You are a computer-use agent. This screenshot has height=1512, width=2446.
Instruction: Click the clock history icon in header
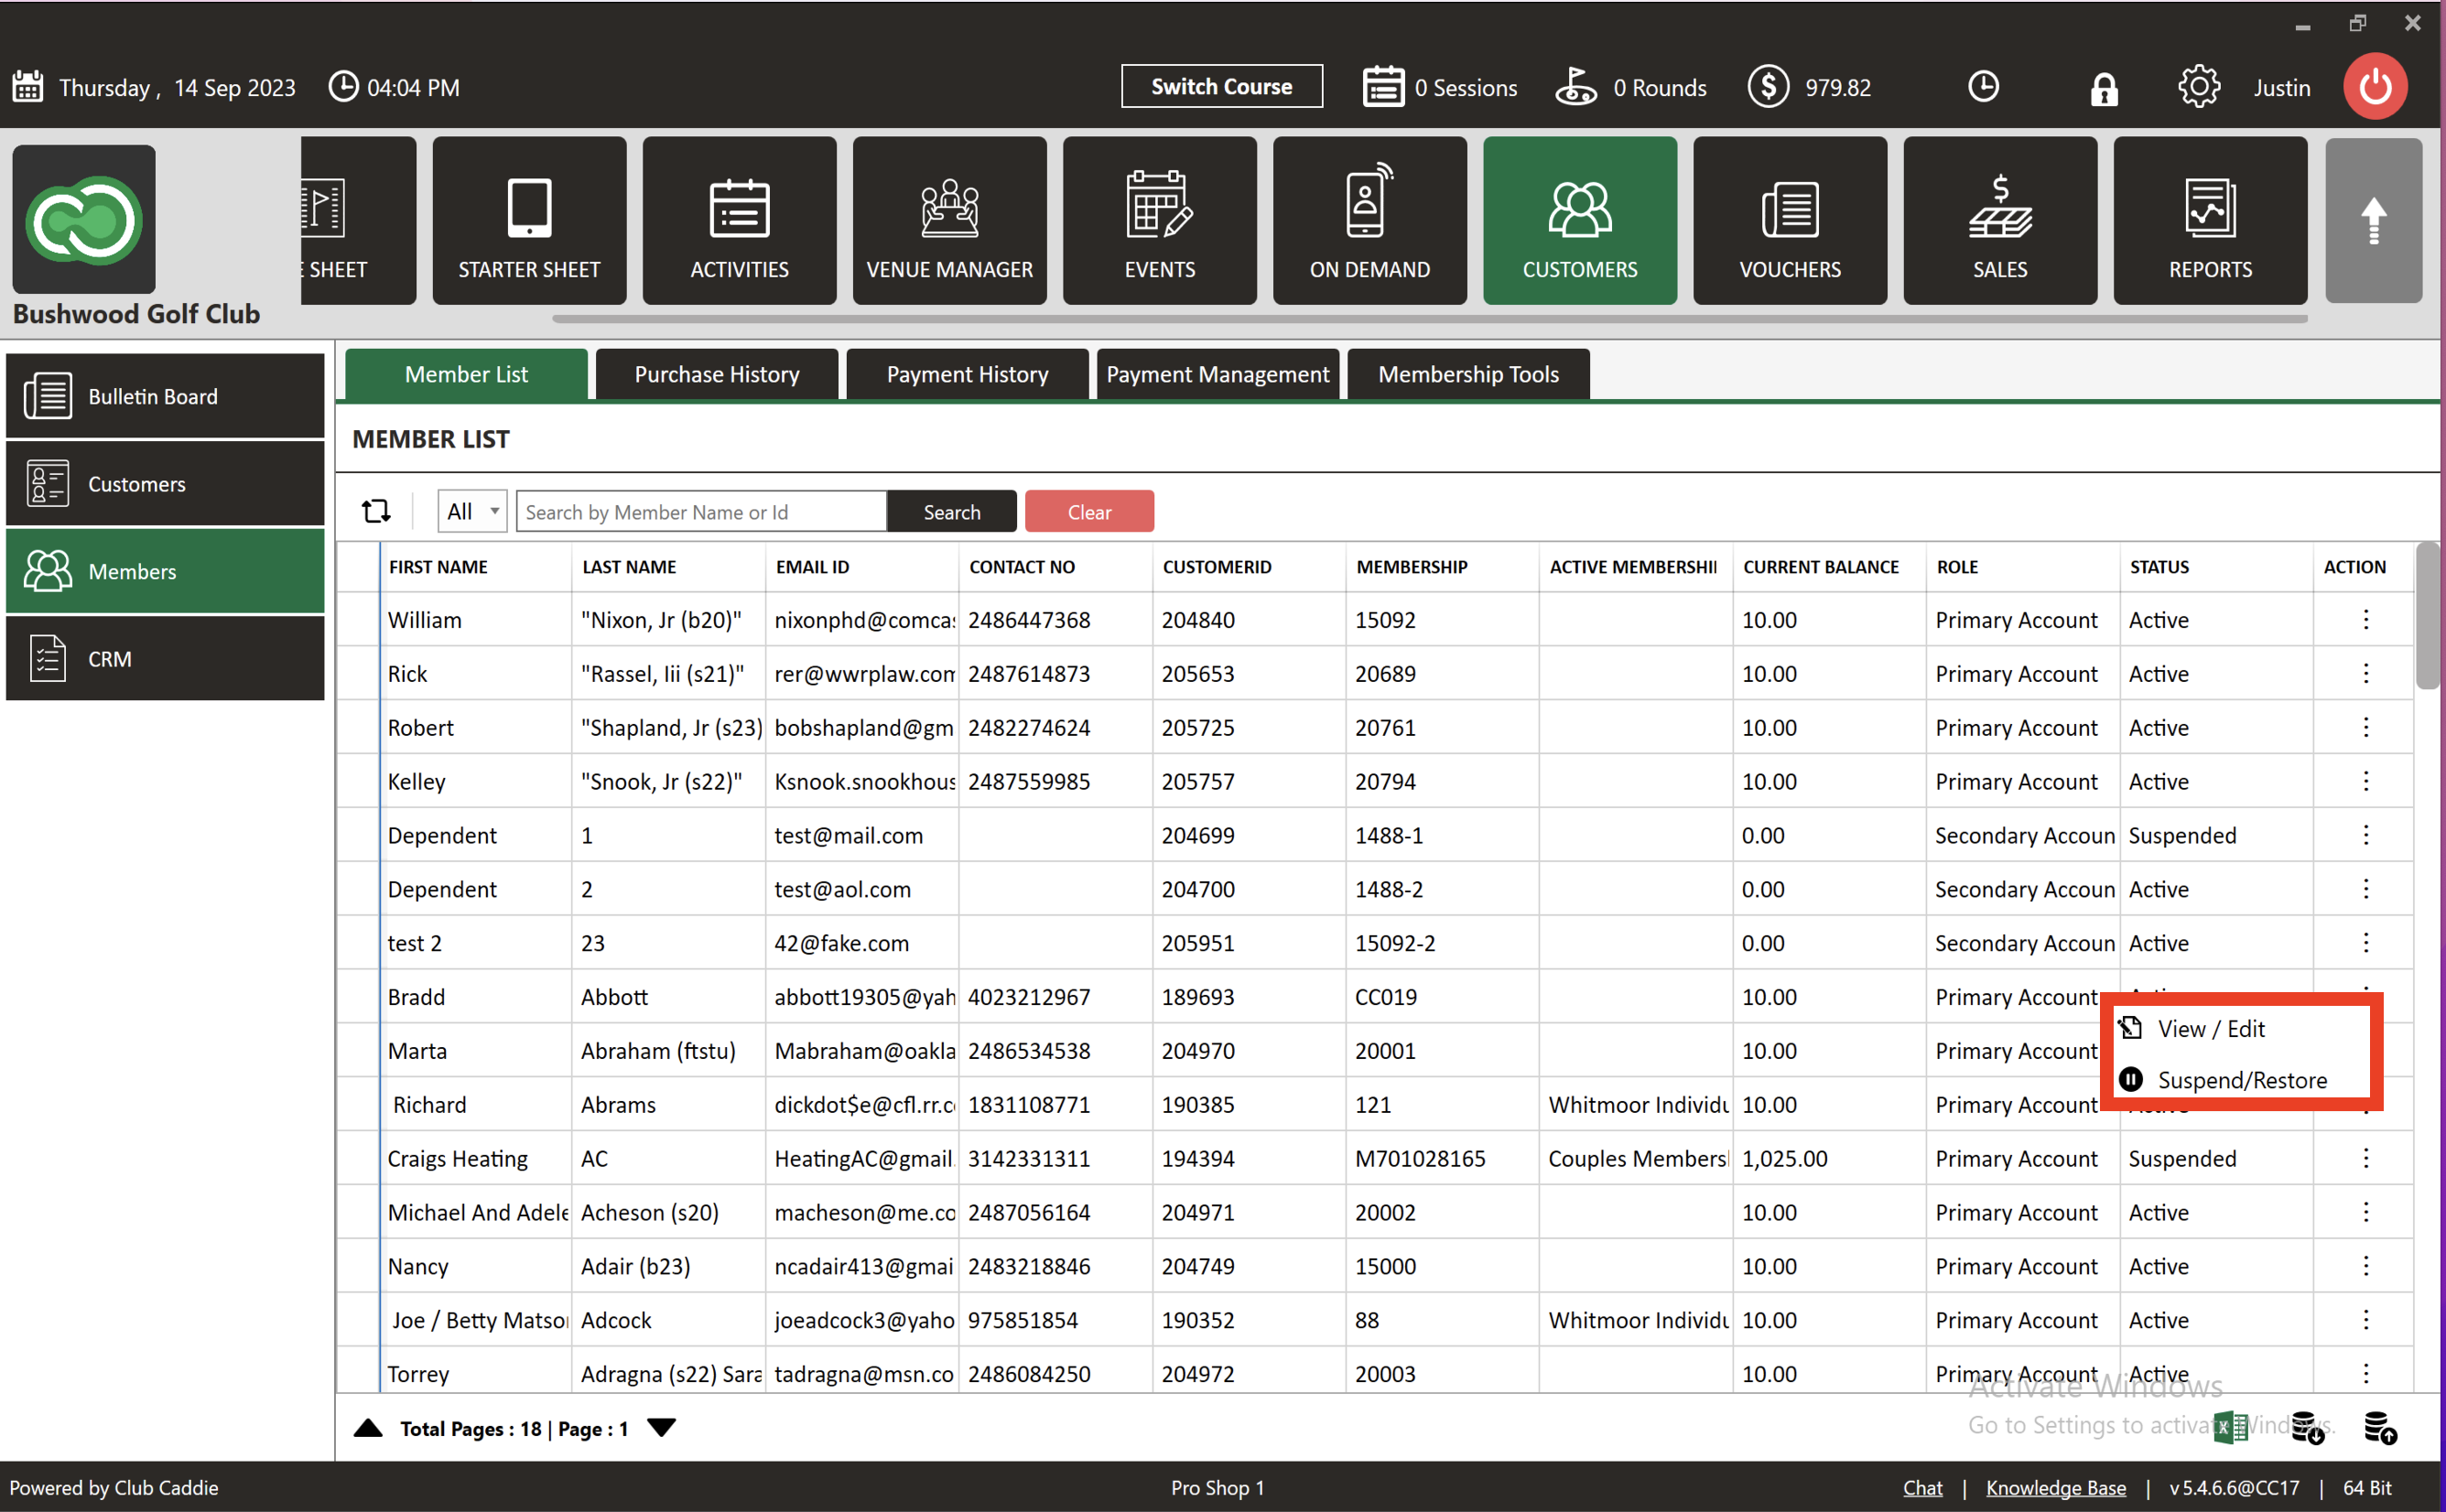[1983, 87]
